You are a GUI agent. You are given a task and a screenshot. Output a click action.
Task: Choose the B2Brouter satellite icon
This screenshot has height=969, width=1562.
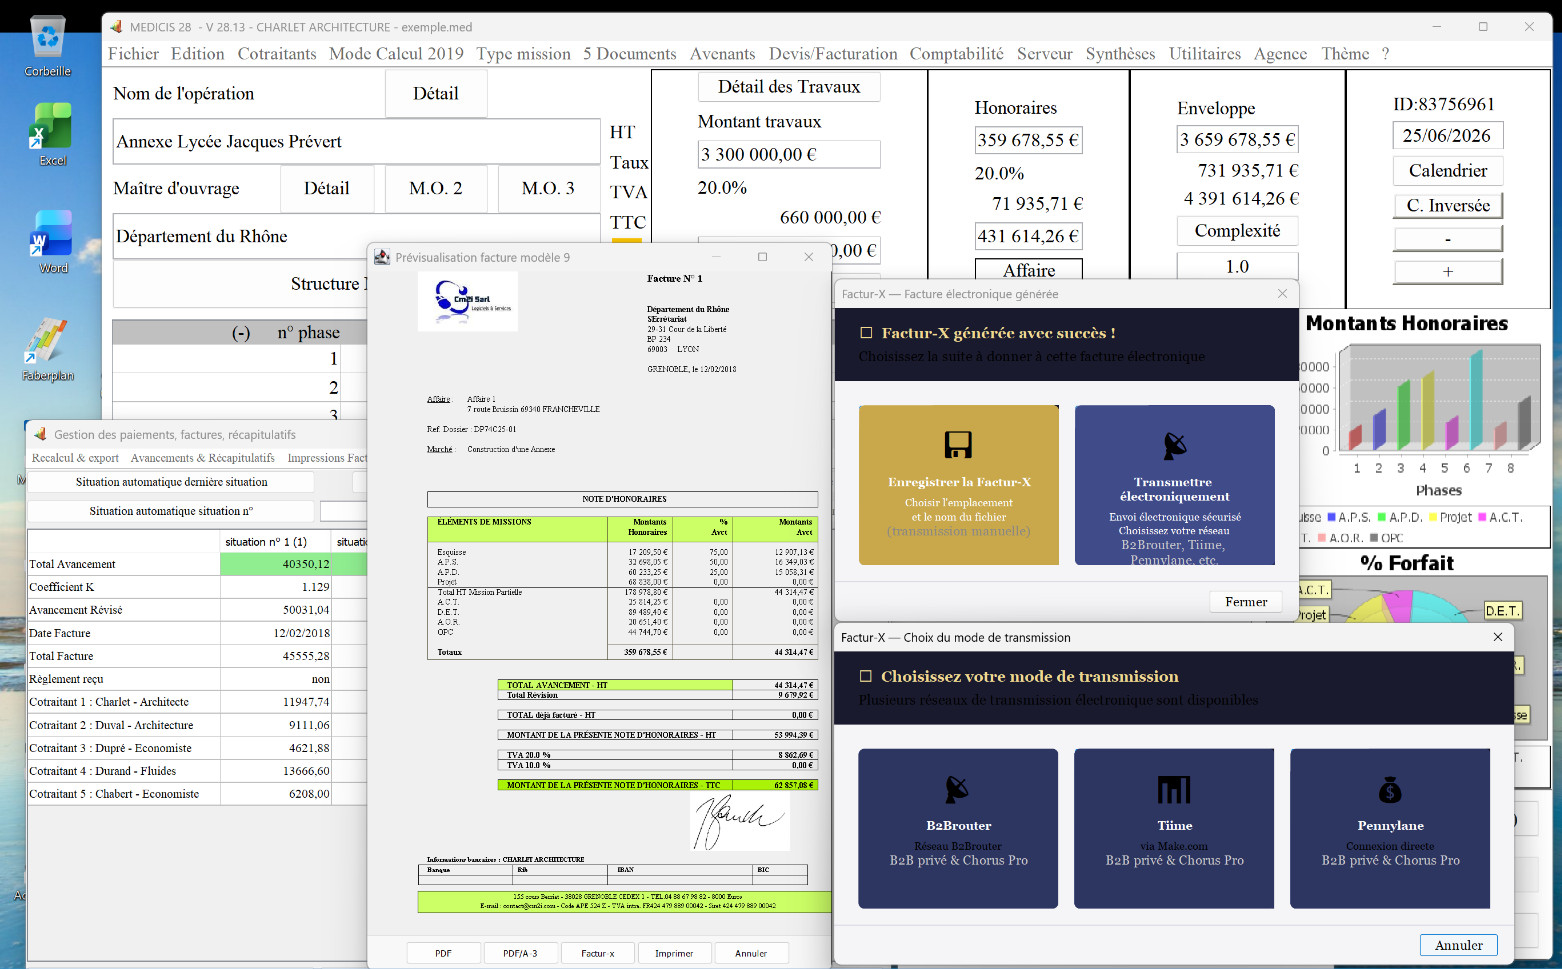958,790
